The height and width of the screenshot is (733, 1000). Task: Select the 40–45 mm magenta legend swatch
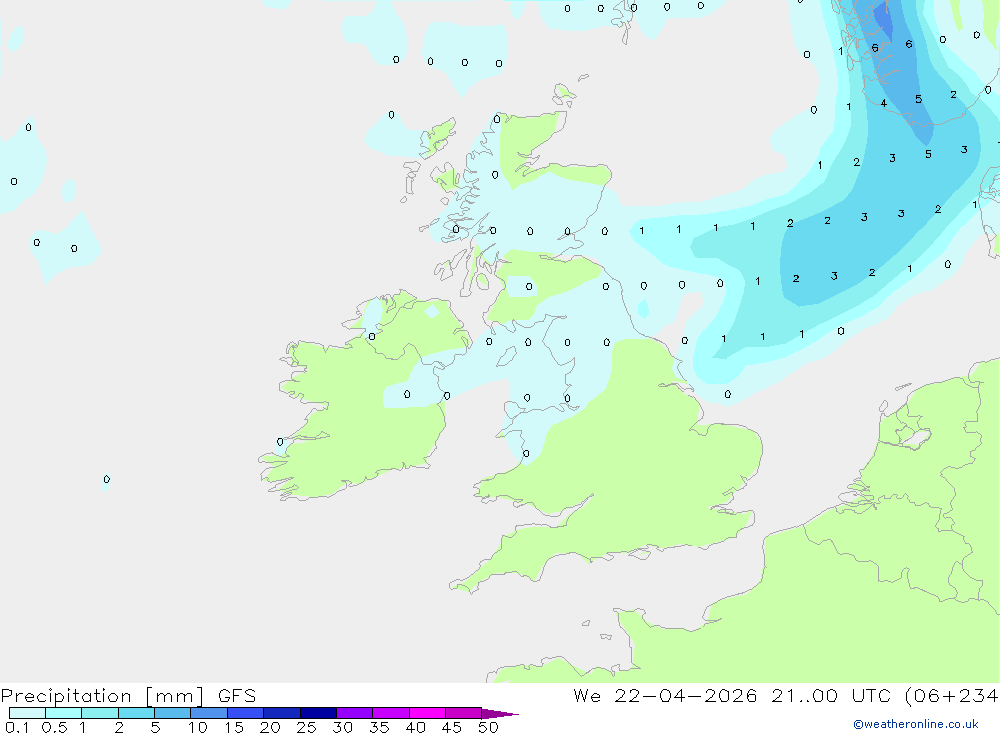click(x=427, y=713)
